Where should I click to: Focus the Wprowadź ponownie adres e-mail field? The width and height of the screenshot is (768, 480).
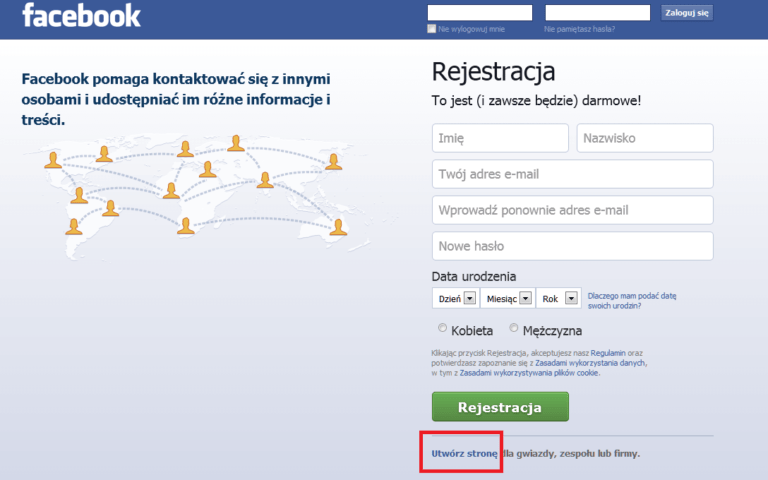pyautogui.click(x=573, y=210)
